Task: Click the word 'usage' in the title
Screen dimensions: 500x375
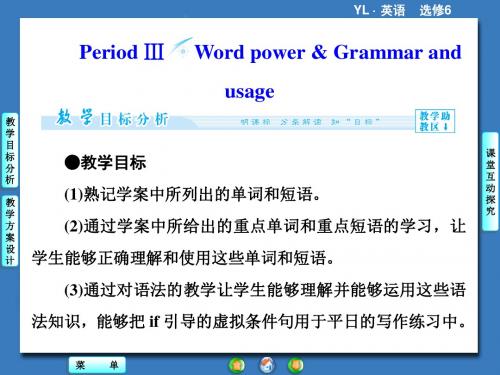Action: (x=250, y=92)
